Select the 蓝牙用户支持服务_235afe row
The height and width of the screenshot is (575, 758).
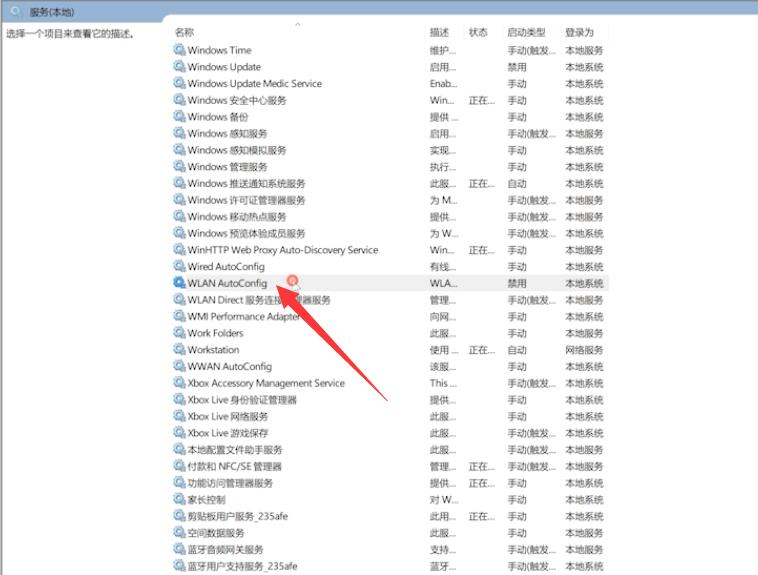pyautogui.click(x=390, y=566)
